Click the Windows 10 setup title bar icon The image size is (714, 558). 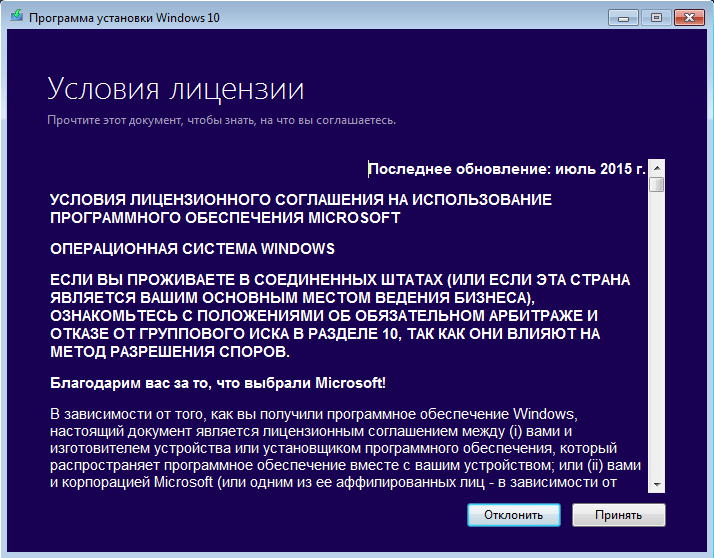tap(17, 16)
